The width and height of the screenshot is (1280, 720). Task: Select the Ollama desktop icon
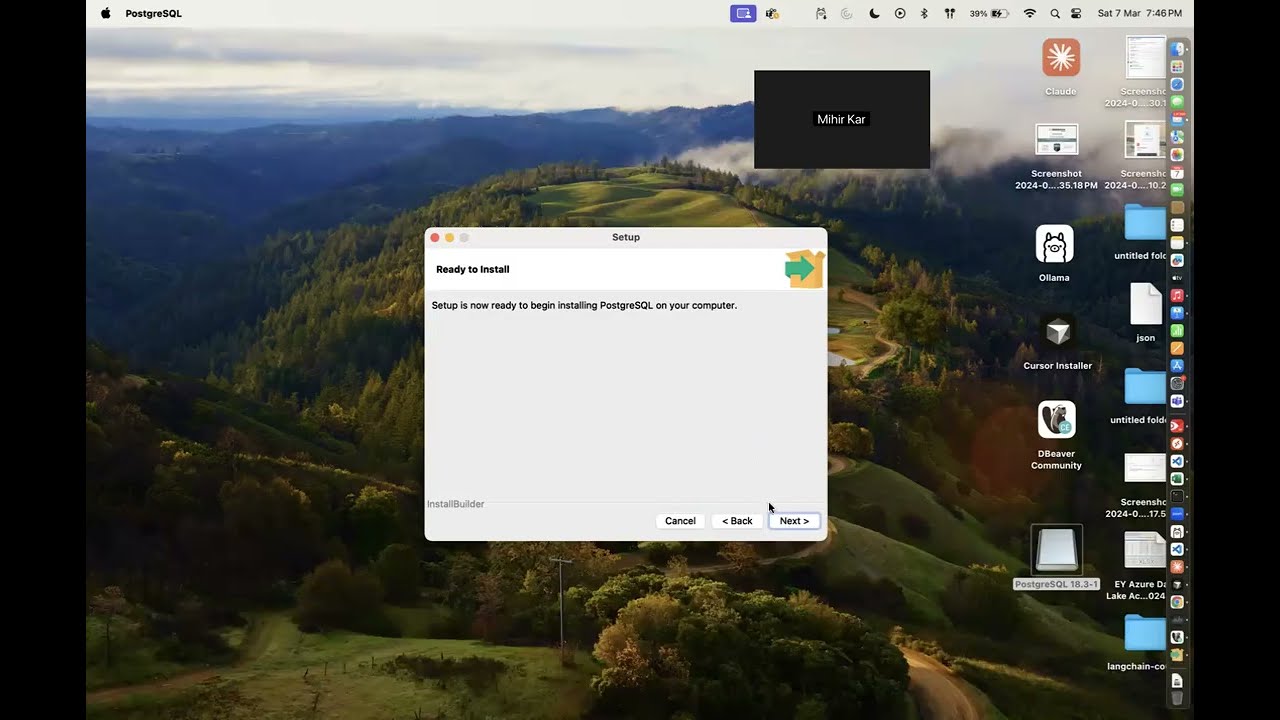1054,244
